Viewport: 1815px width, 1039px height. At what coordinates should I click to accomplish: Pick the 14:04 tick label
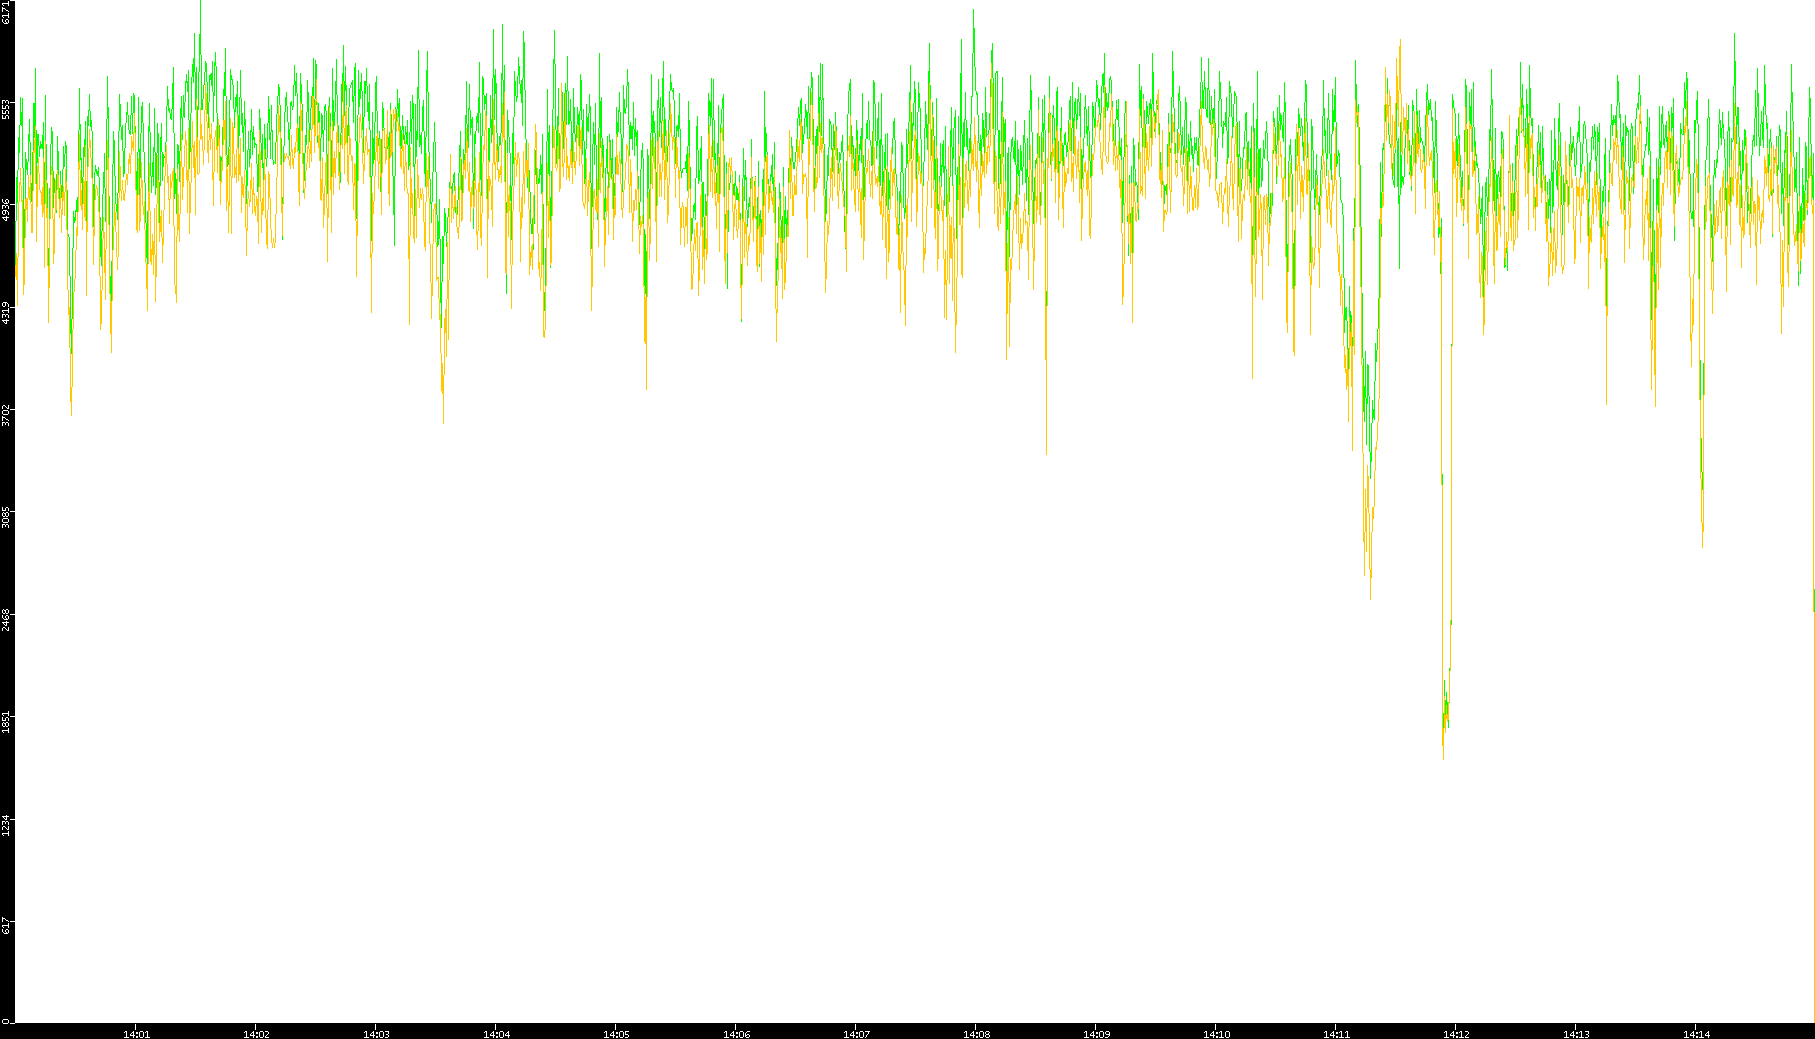point(496,1034)
